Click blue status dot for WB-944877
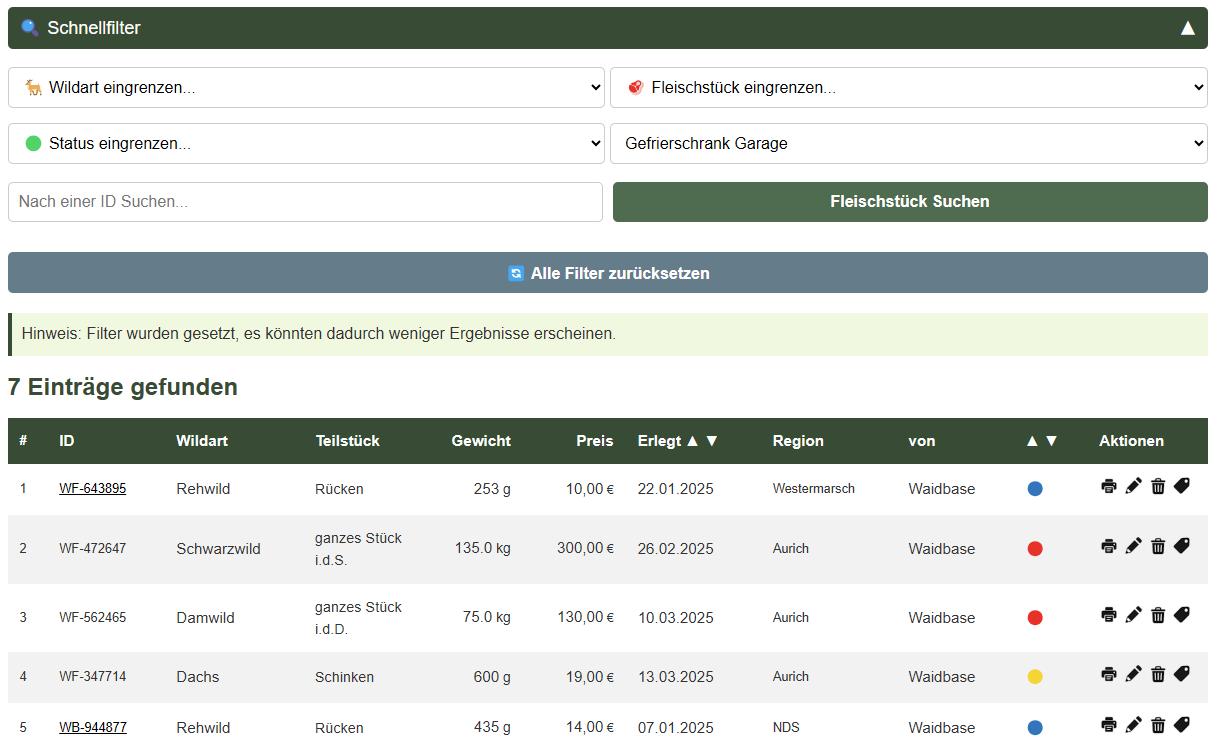This screenshot has width=1215, height=750. [1035, 728]
